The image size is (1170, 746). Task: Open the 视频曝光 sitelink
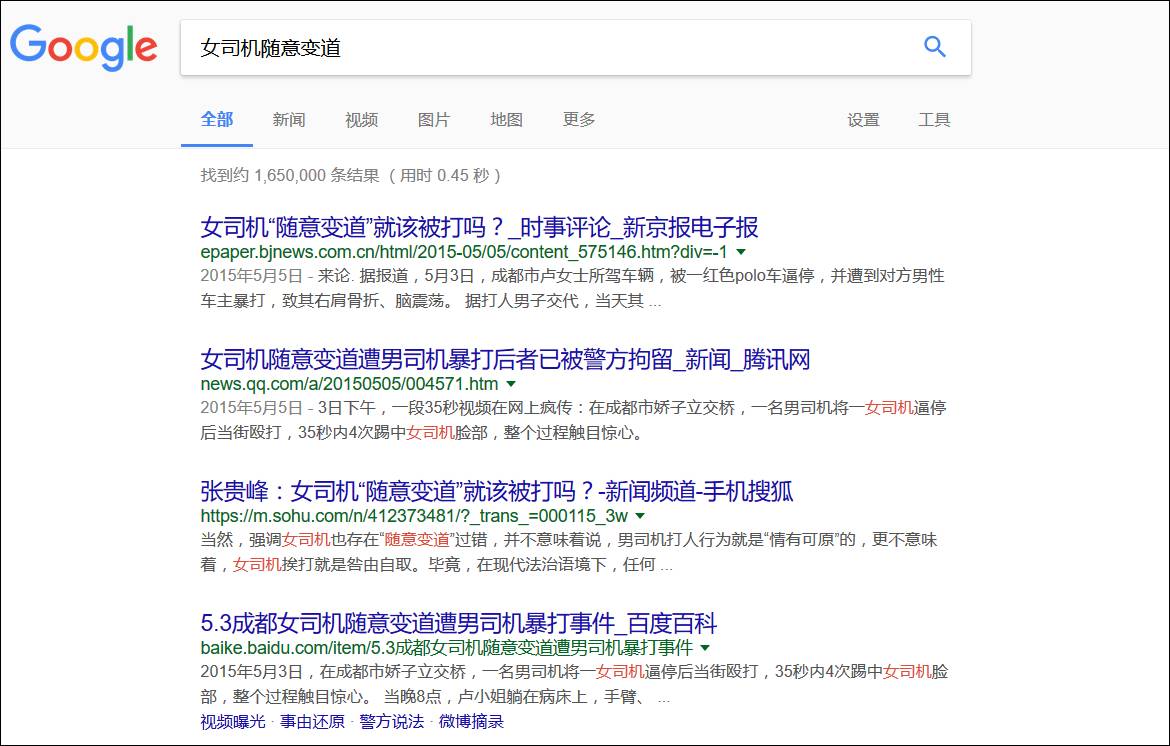click(233, 721)
